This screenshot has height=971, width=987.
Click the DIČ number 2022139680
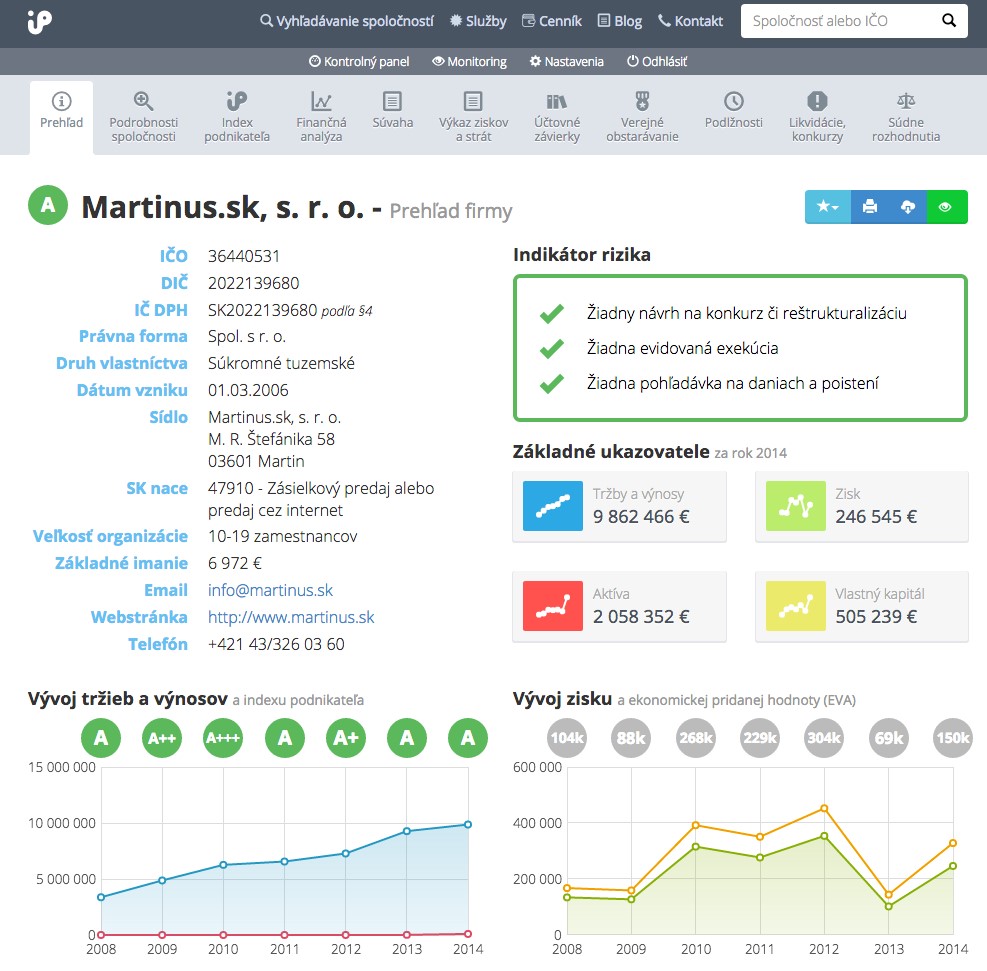click(x=253, y=283)
